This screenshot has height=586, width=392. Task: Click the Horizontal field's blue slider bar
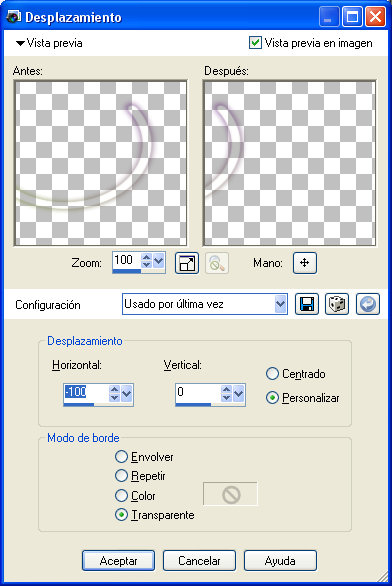pyautogui.click(x=79, y=404)
